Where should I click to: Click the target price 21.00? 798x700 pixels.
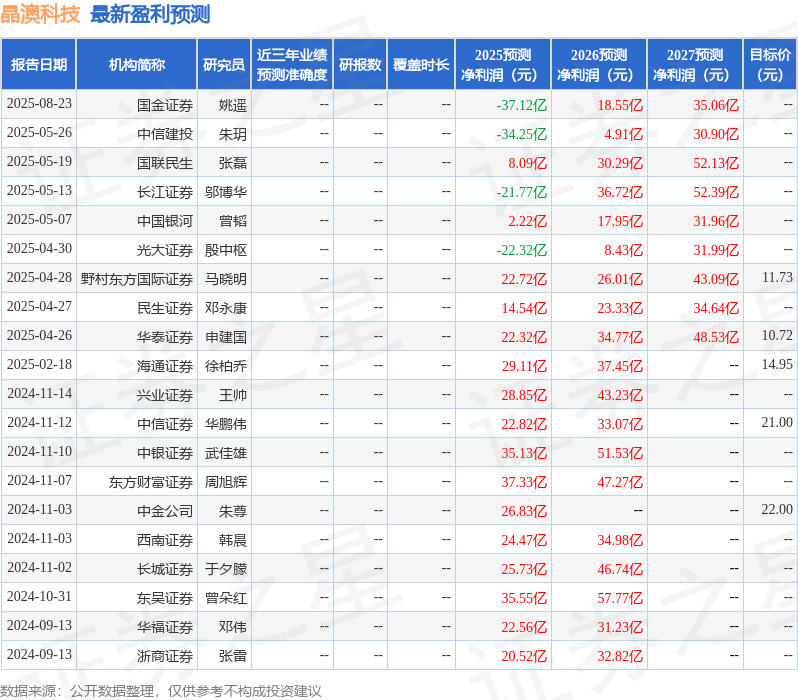coord(777,423)
